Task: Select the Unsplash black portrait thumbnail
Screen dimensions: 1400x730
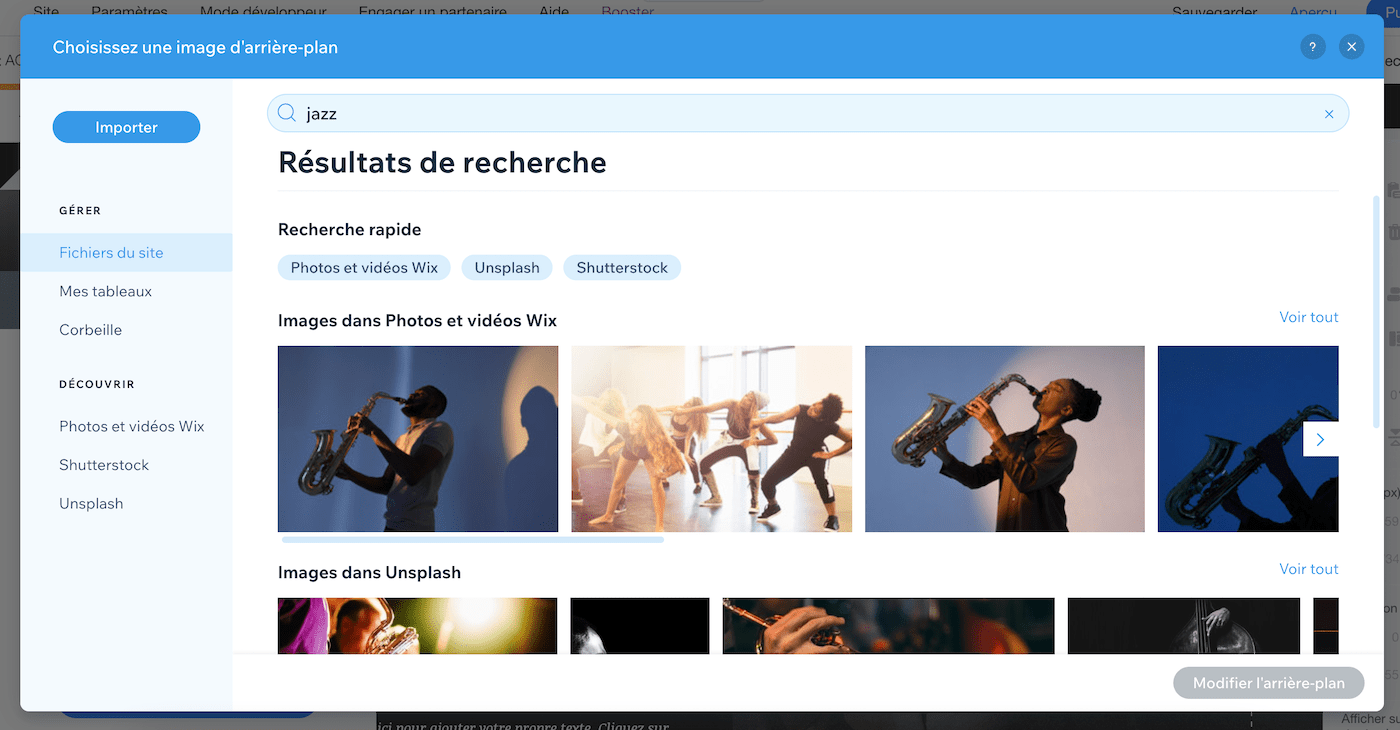Action: [640, 626]
